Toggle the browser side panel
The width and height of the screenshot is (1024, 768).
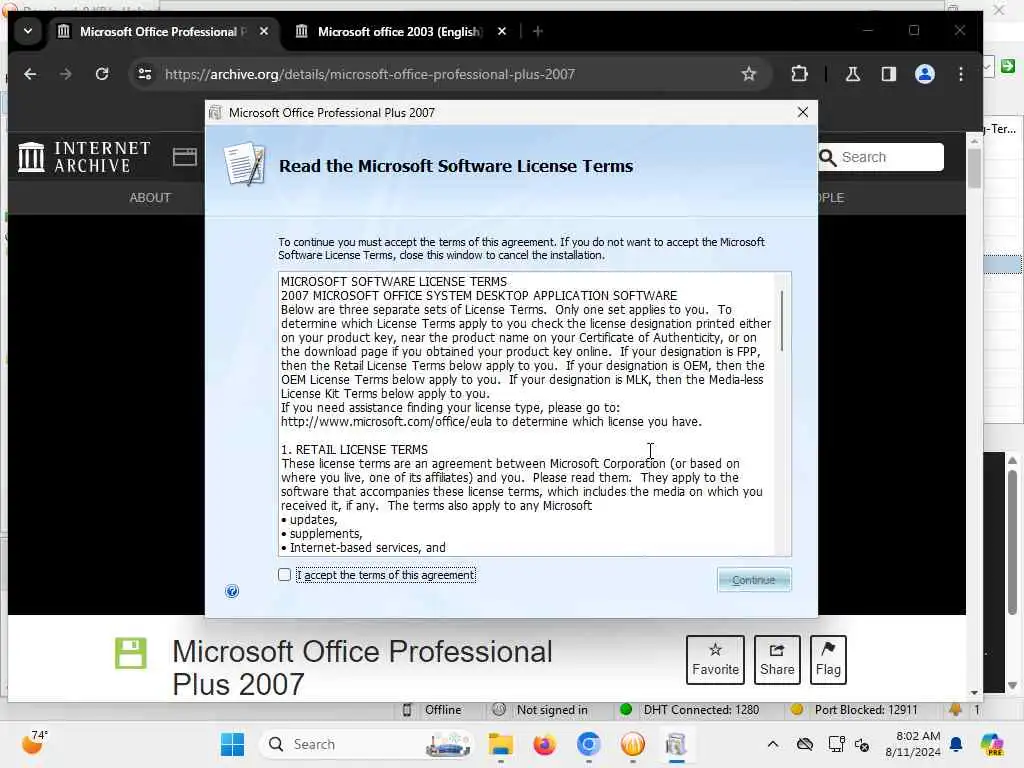tap(888, 74)
